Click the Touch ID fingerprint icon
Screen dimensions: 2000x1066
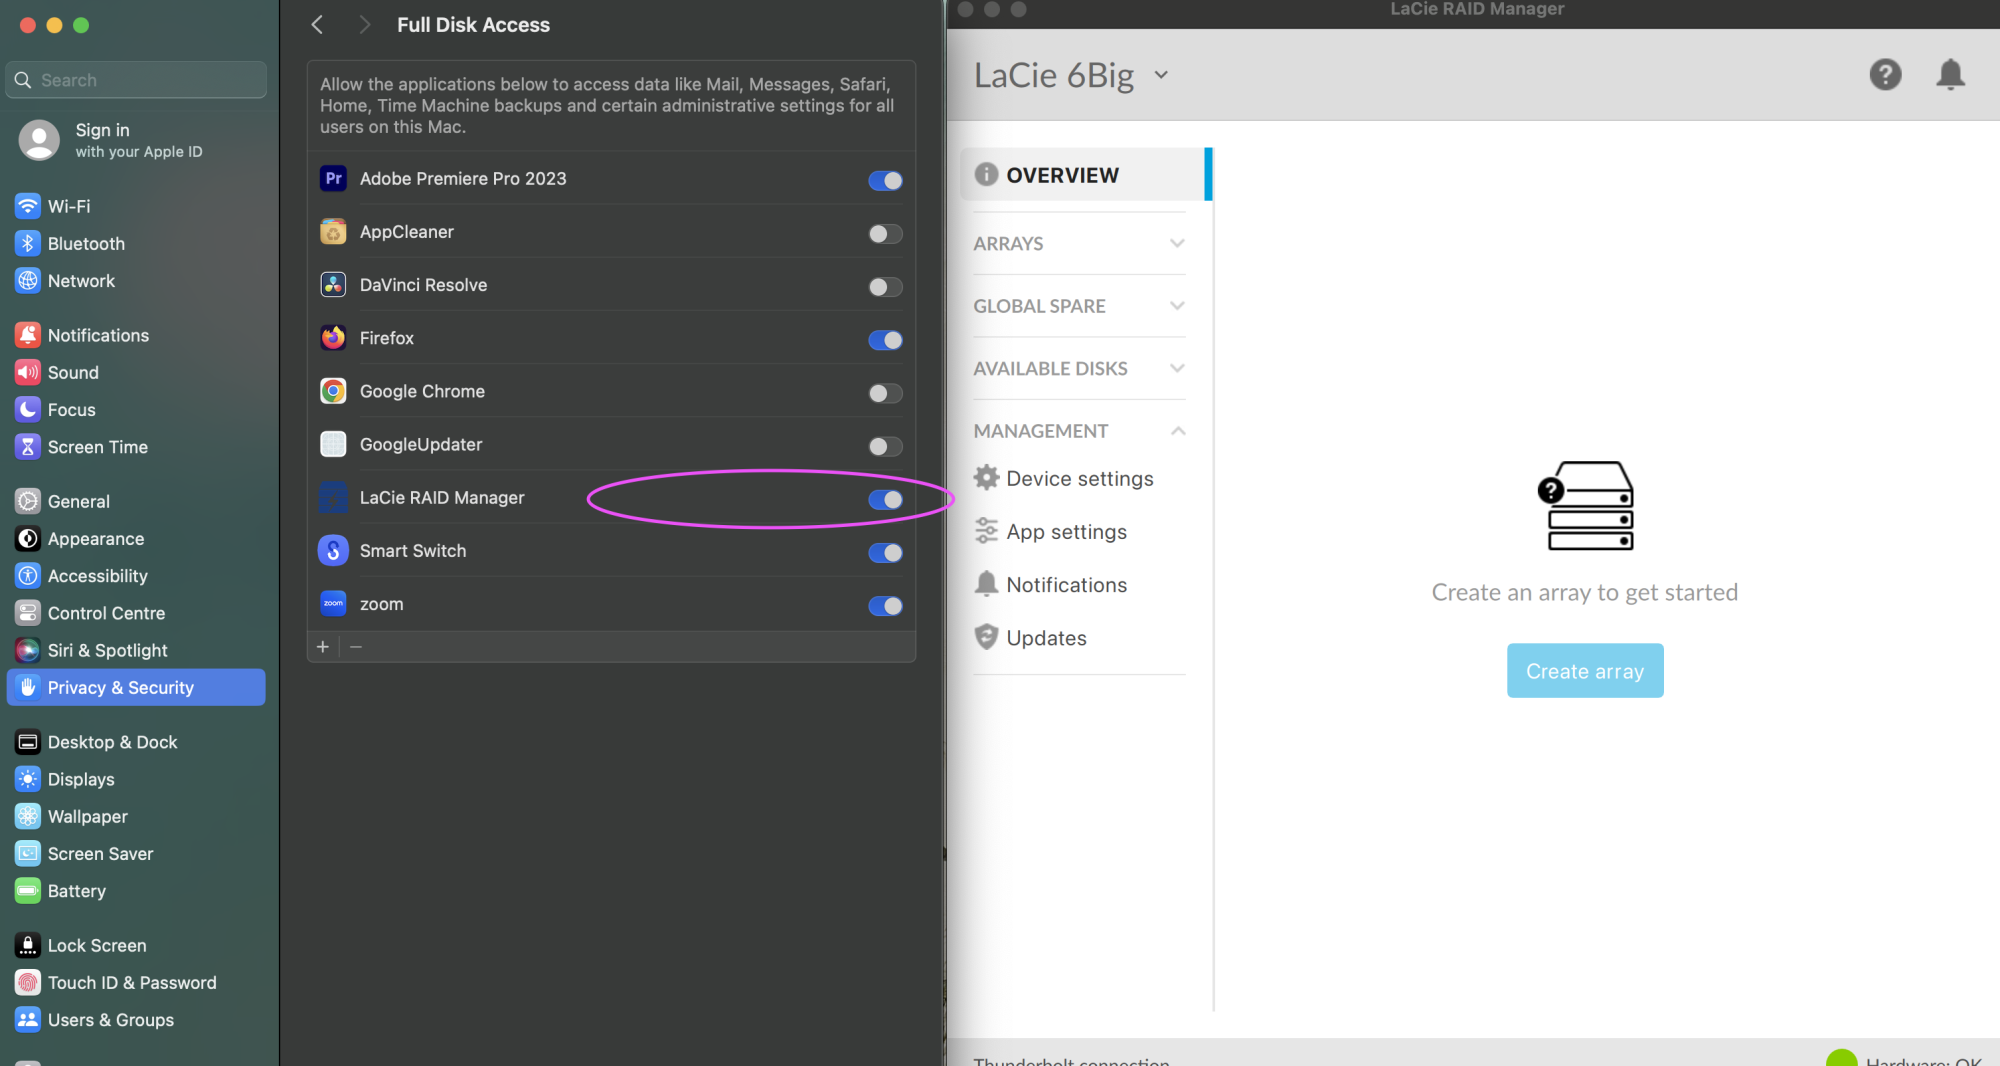tap(28, 982)
